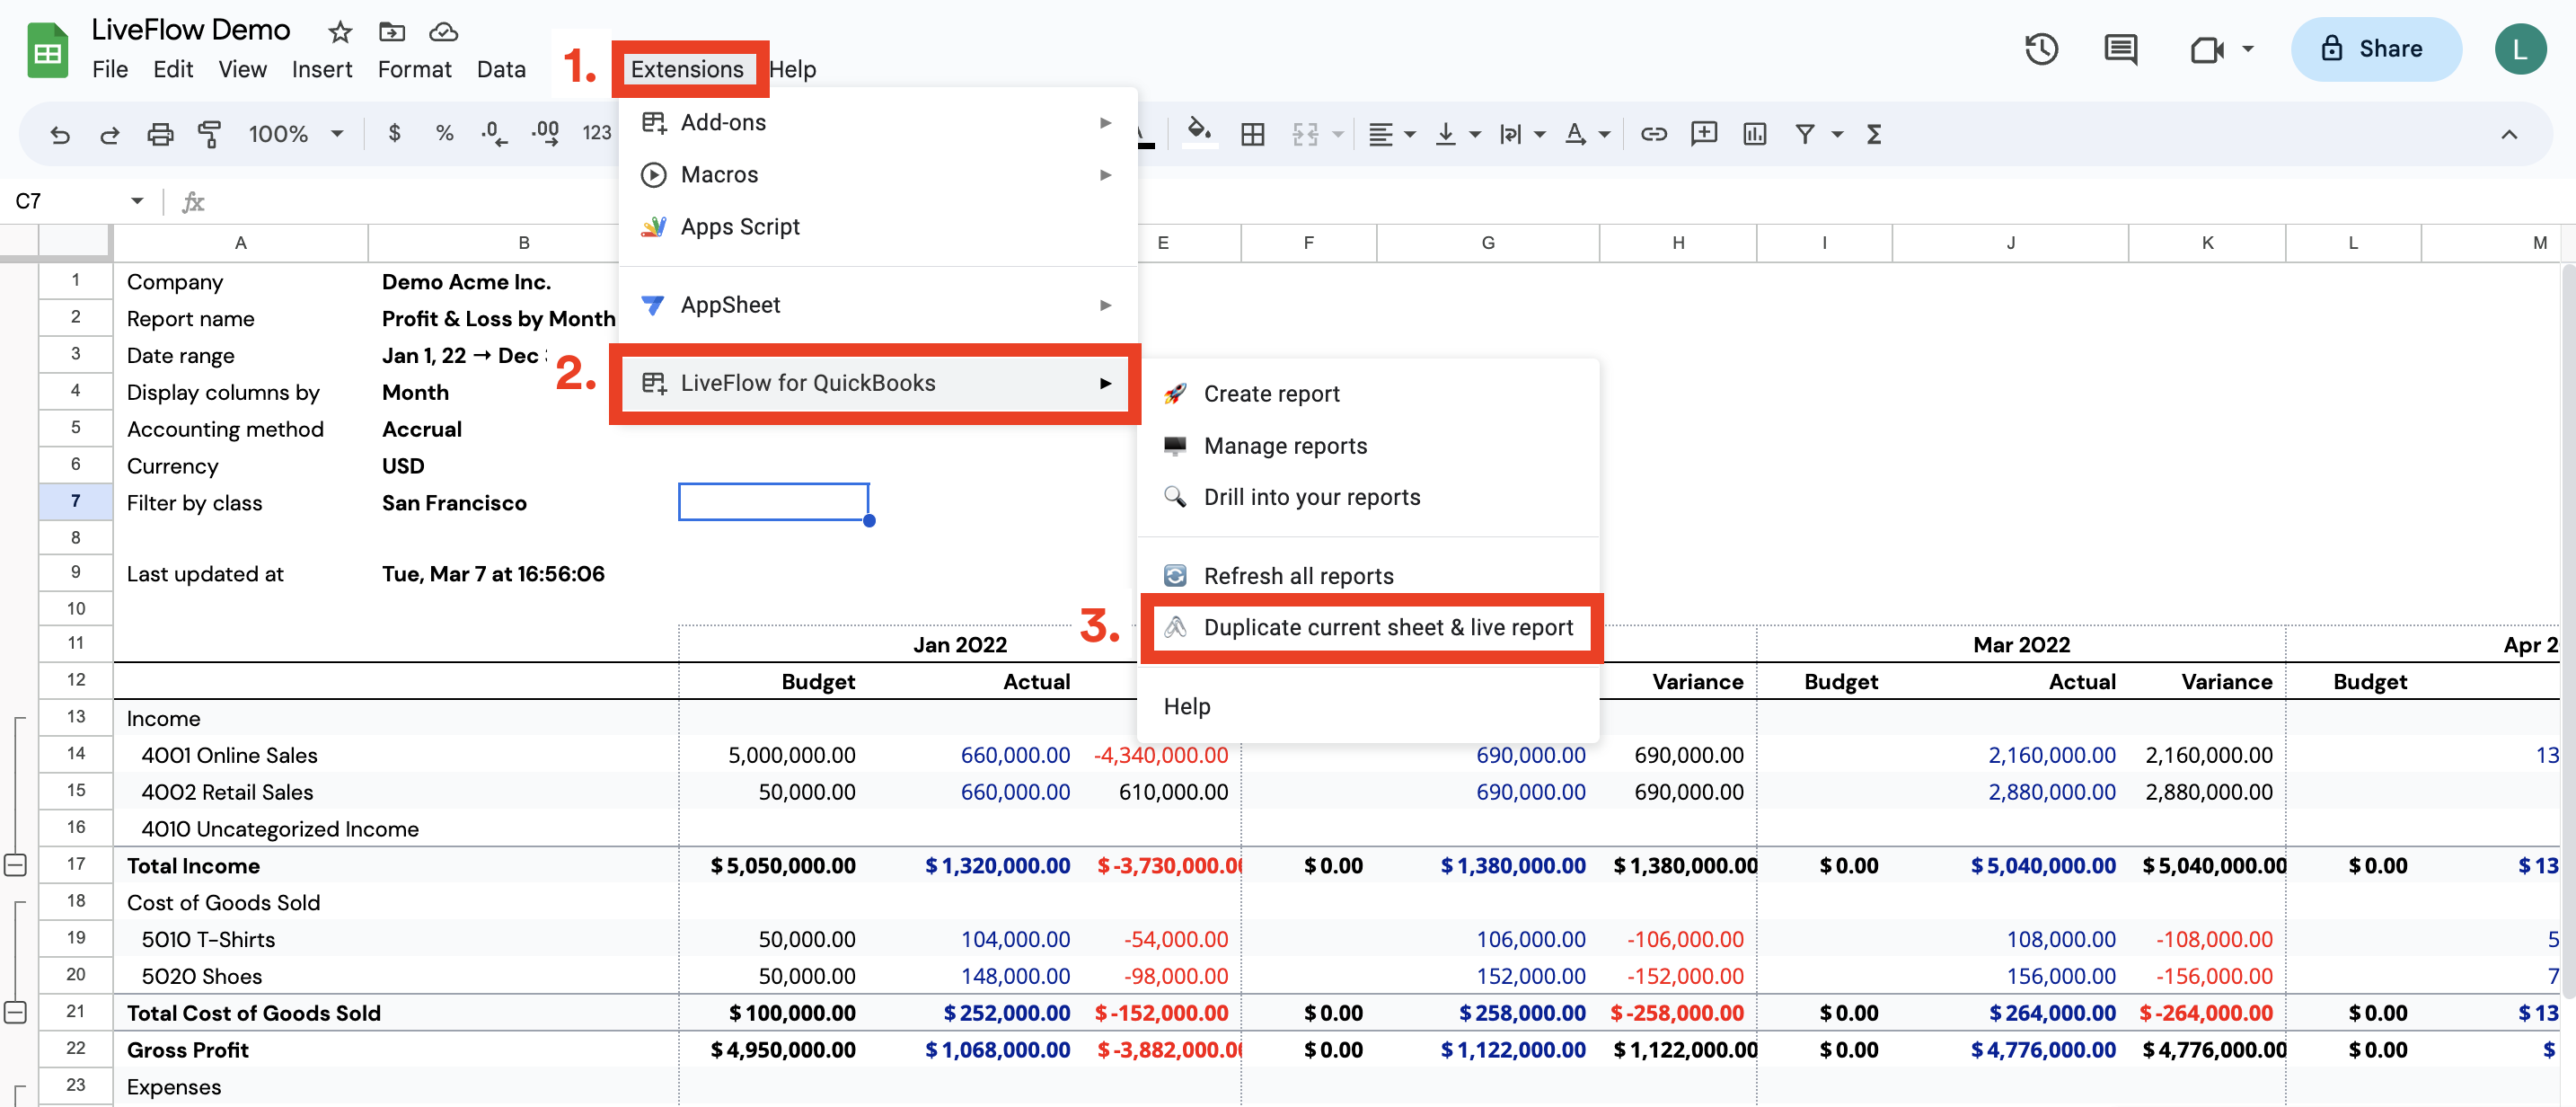The image size is (2576, 1107).
Task: Check the cloud save status icon
Action: click(443, 32)
